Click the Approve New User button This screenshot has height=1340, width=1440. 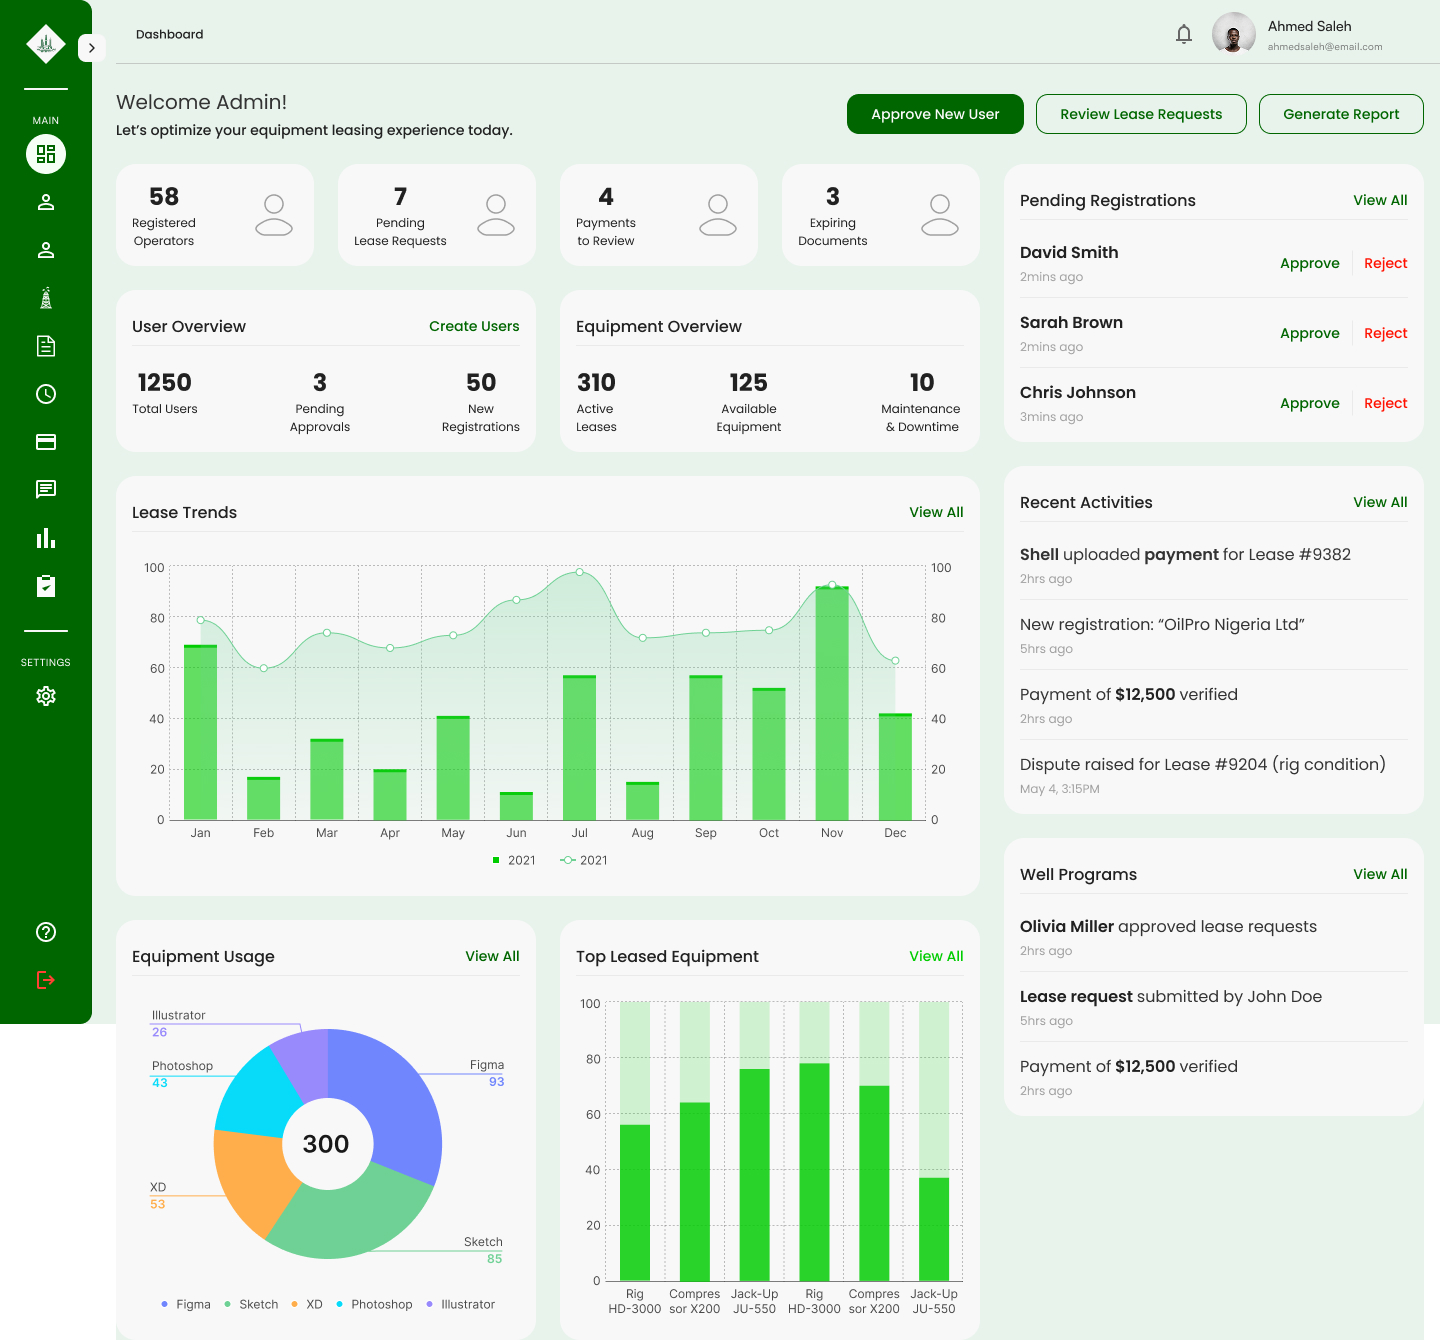(x=935, y=114)
